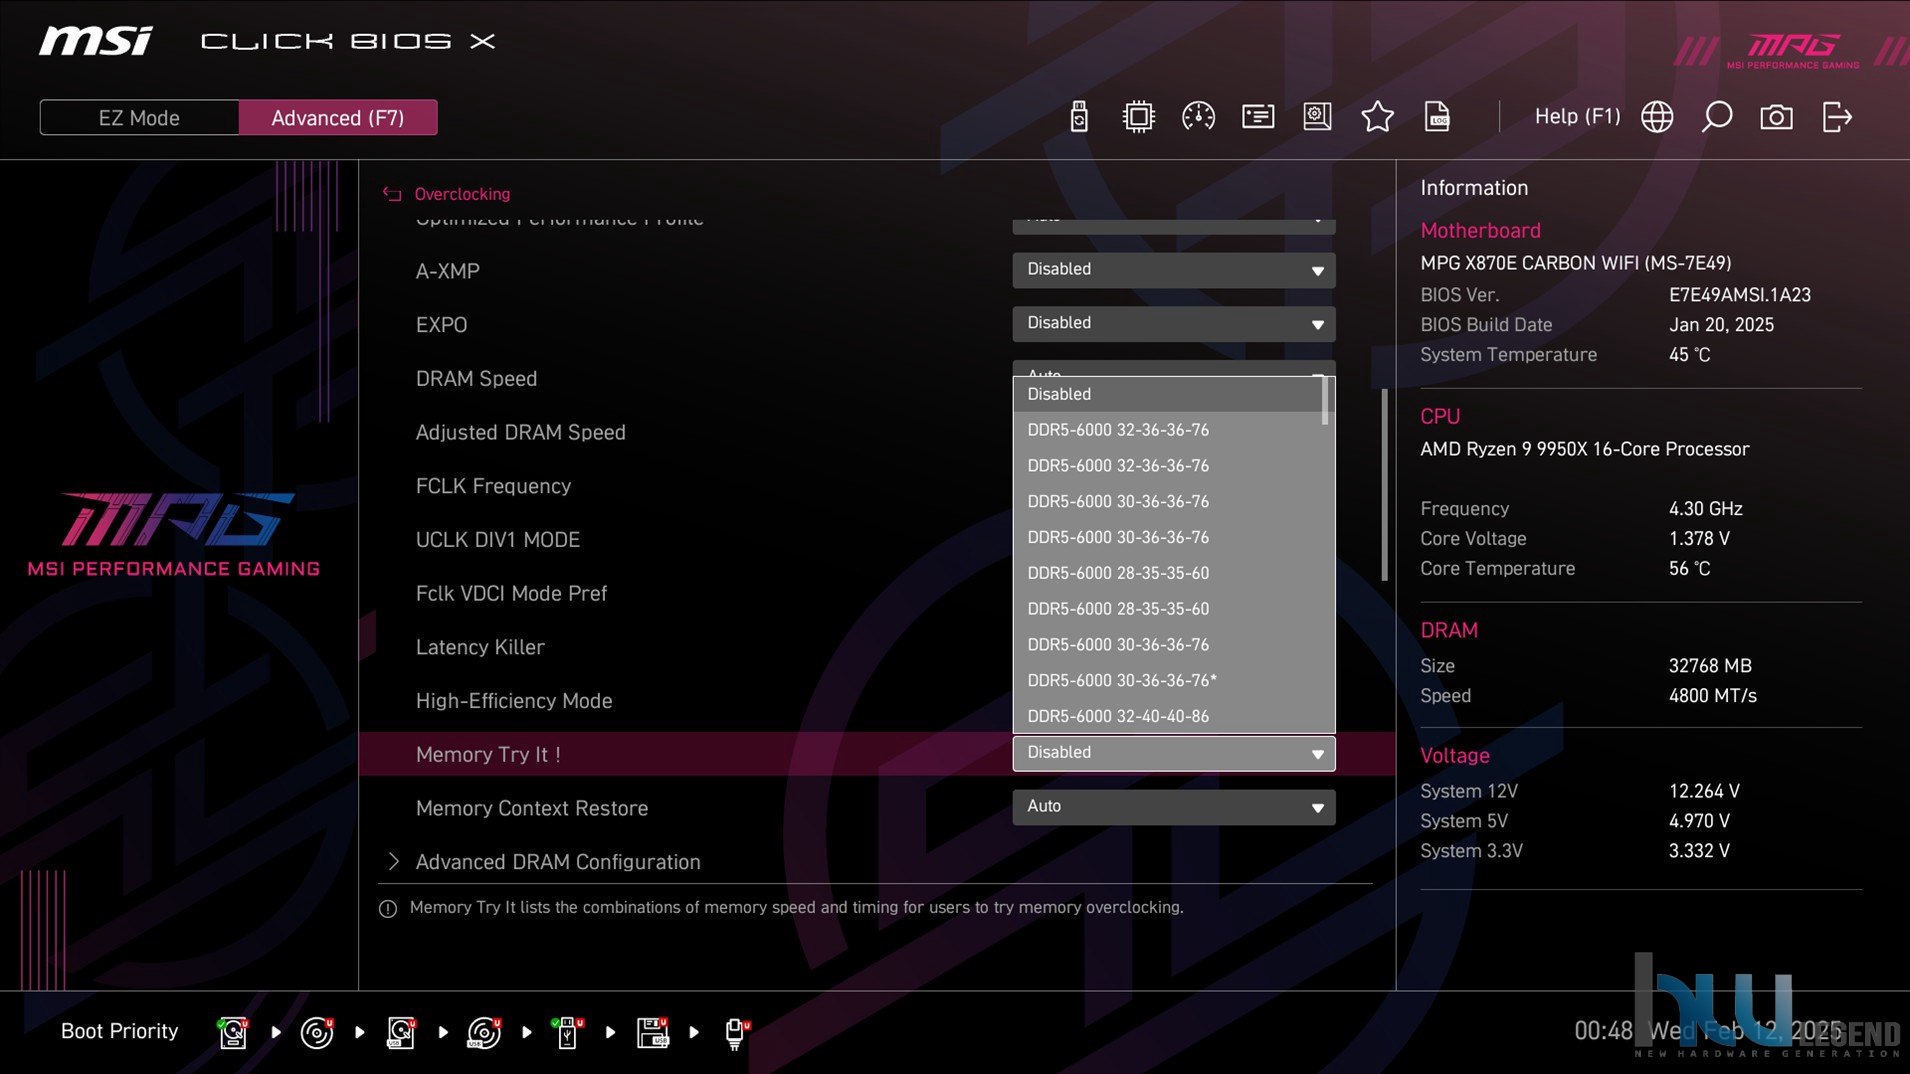The image size is (1910, 1074).
Task: Open the CPU chip info icon
Action: (x=1138, y=117)
